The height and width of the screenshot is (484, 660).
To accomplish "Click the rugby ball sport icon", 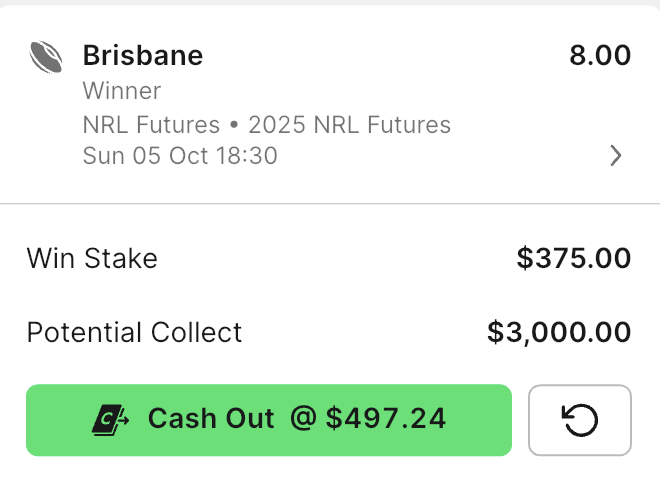I will click(x=46, y=57).
